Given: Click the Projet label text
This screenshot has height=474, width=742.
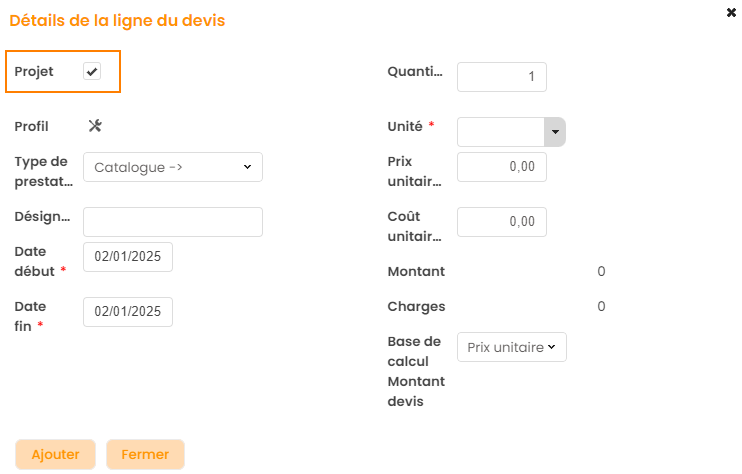Looking at the screenshot, I should pyautogui.click(x=34, y=72).
